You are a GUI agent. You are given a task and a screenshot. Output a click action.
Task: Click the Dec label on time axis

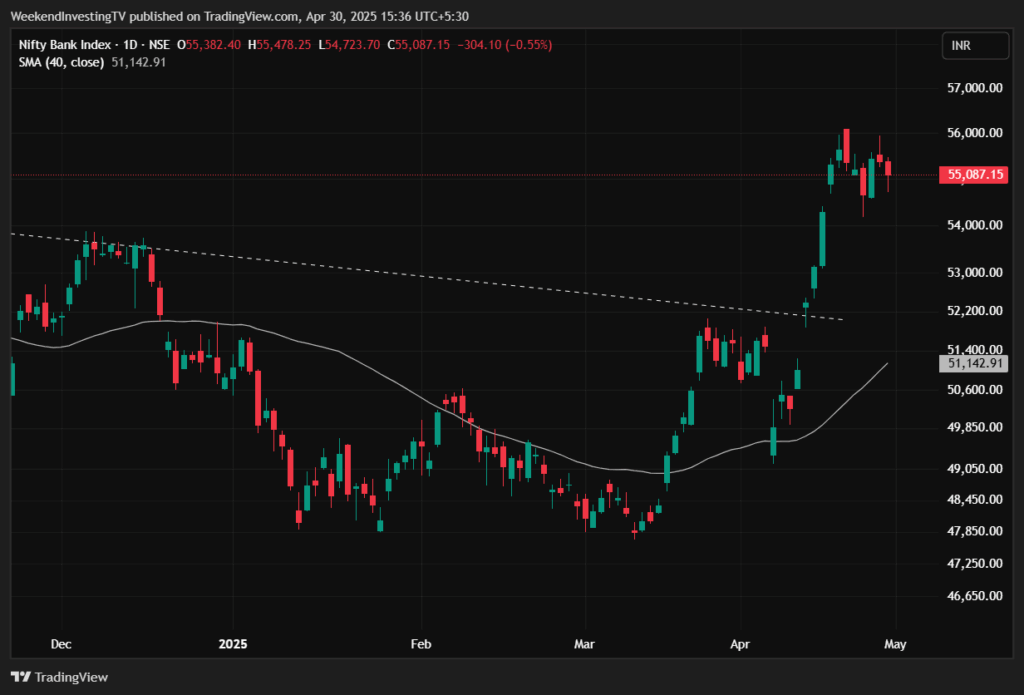(61, 644)
